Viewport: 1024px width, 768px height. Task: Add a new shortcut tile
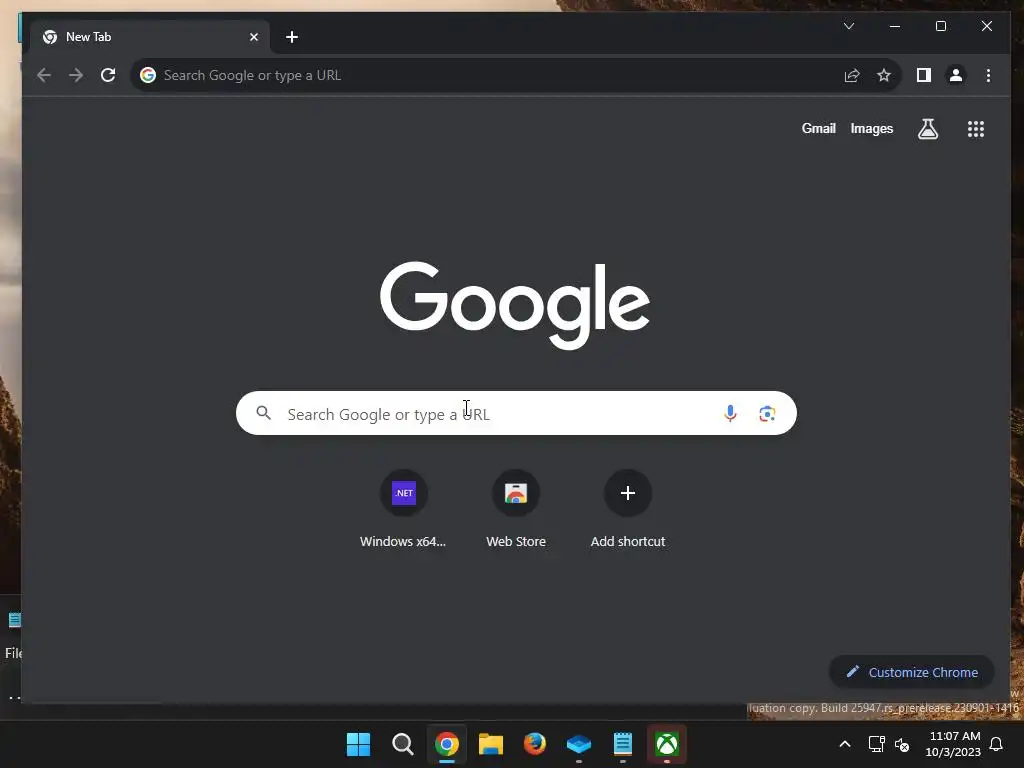(x=628, y=509)
